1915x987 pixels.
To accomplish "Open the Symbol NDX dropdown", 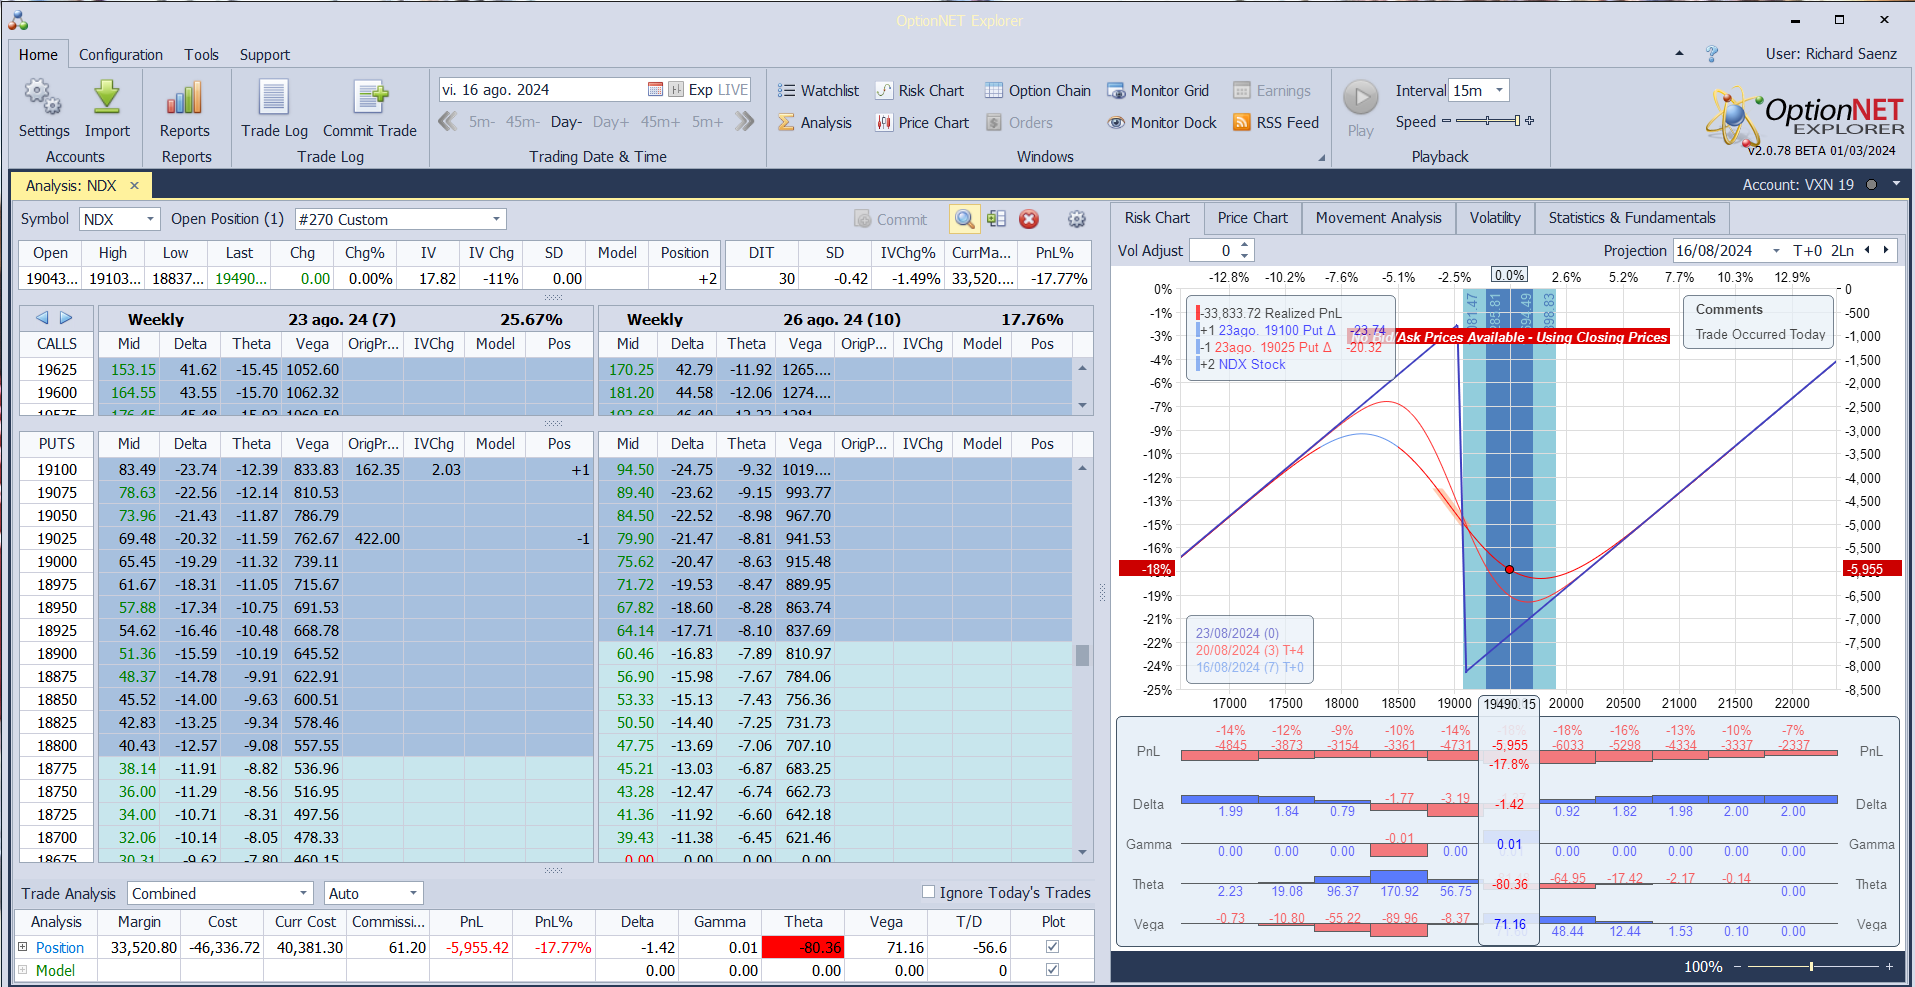I will point(151,219).
